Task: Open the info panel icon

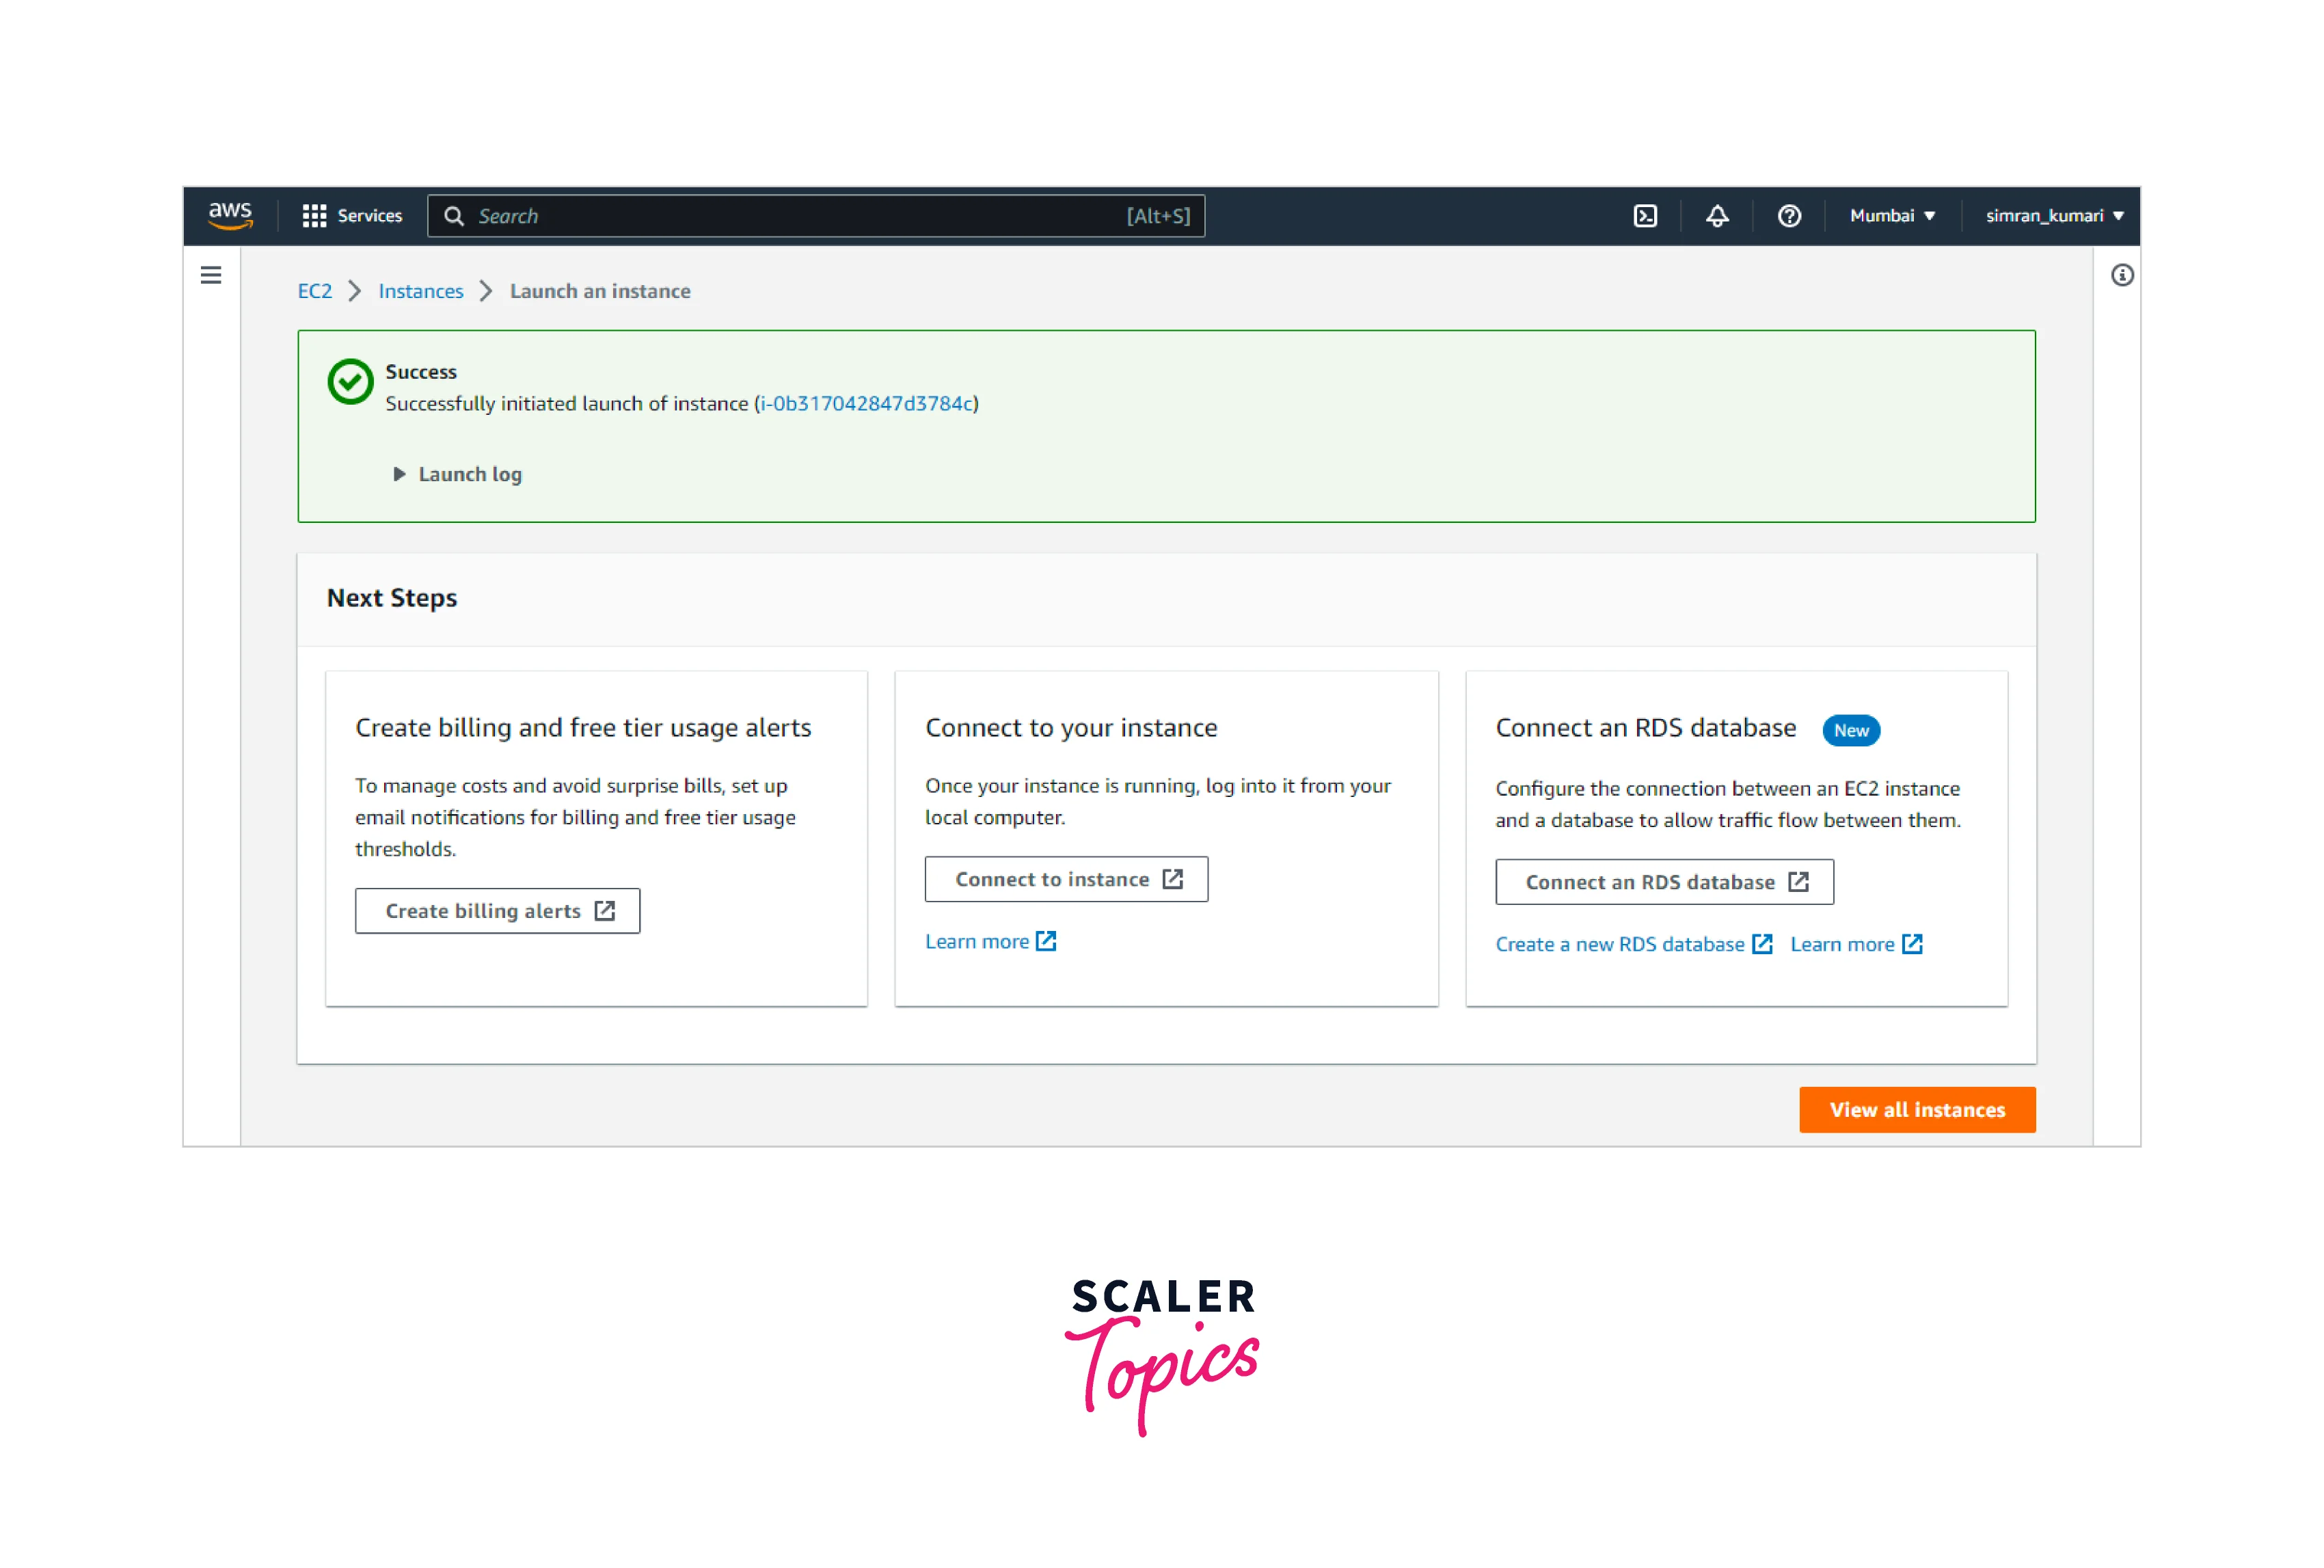Action: (2122, 275)
